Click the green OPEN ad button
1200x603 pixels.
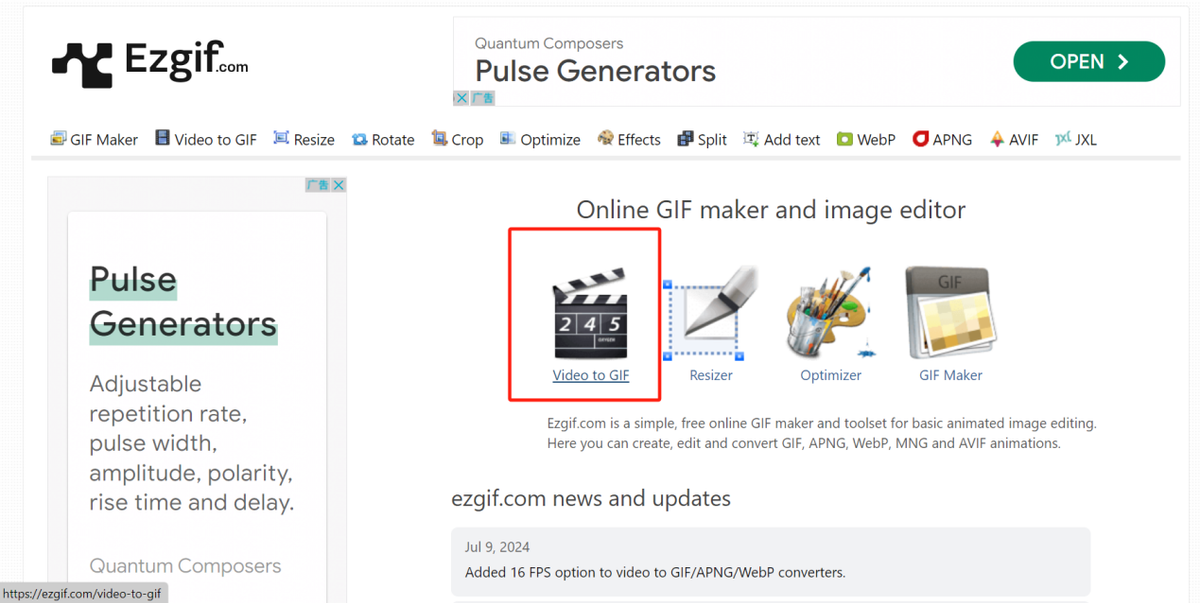pyautogui.click(x=1089, y=61)
